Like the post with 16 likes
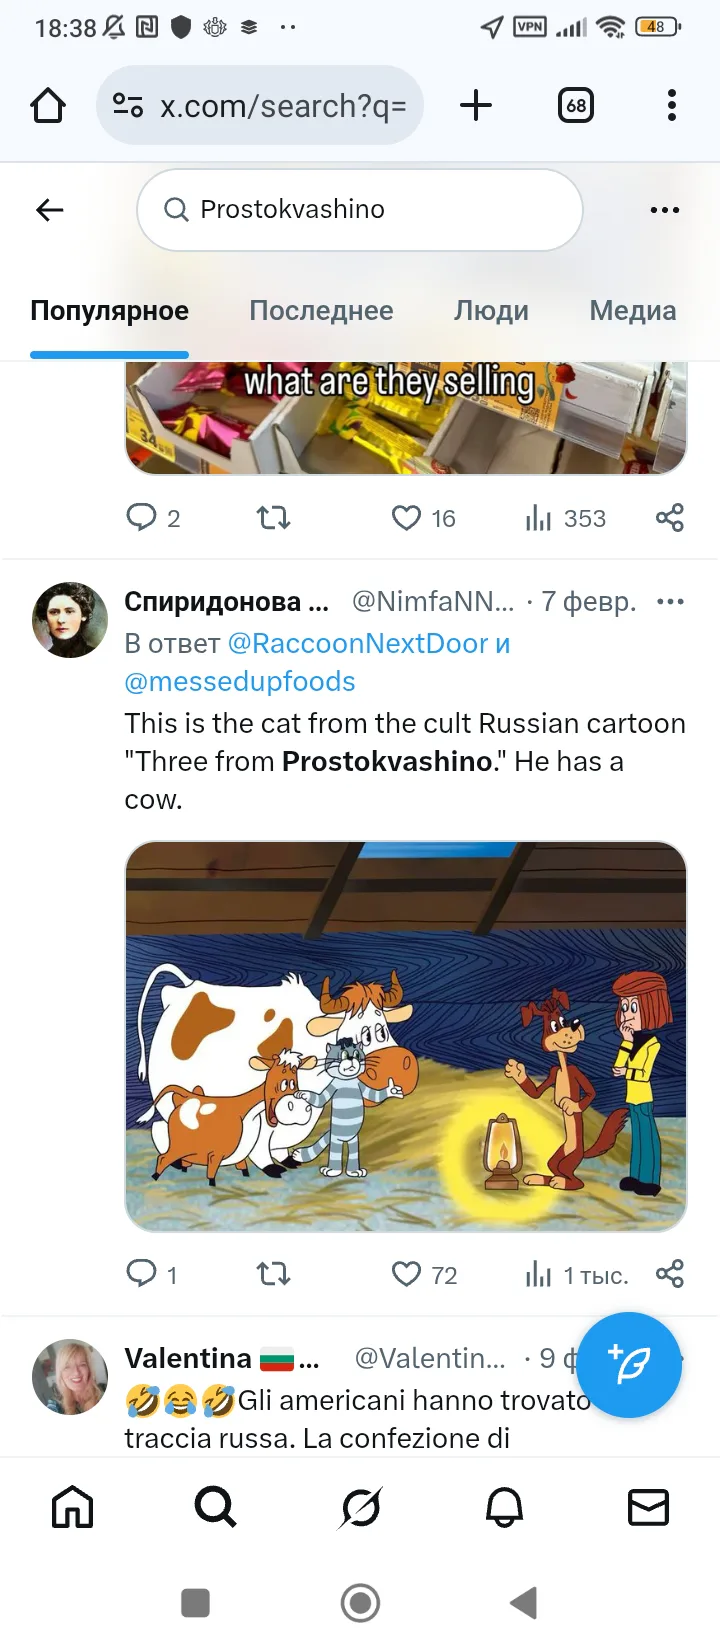 pyautogui.click(x=407, y=518)
